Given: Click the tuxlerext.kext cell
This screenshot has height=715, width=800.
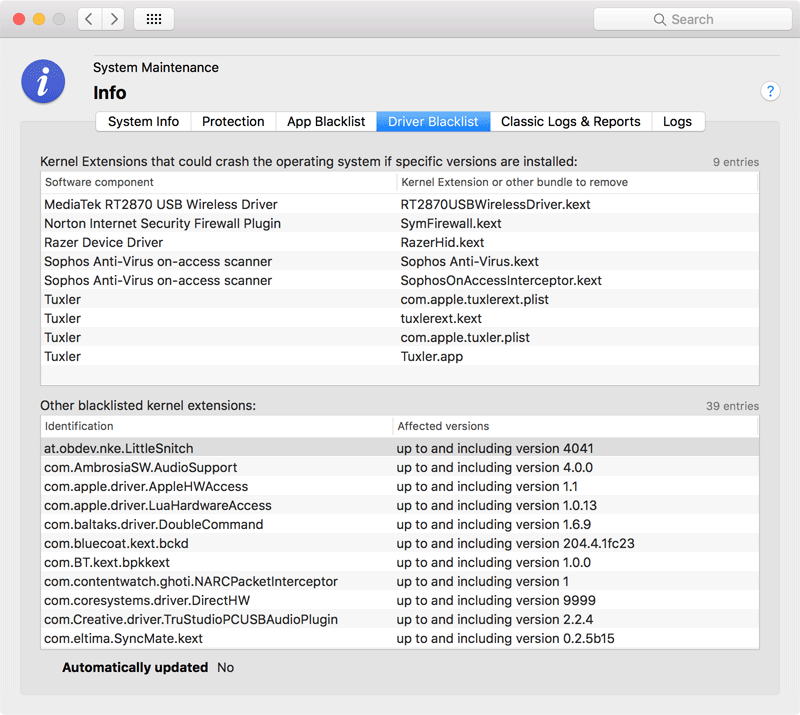Looking at the screenshot, I should click(x=441, y=318).
